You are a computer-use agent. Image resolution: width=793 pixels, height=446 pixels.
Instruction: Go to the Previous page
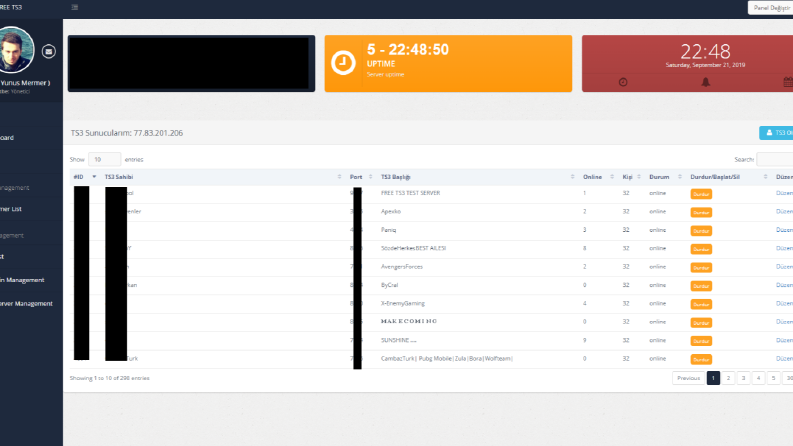coord(688,378)
